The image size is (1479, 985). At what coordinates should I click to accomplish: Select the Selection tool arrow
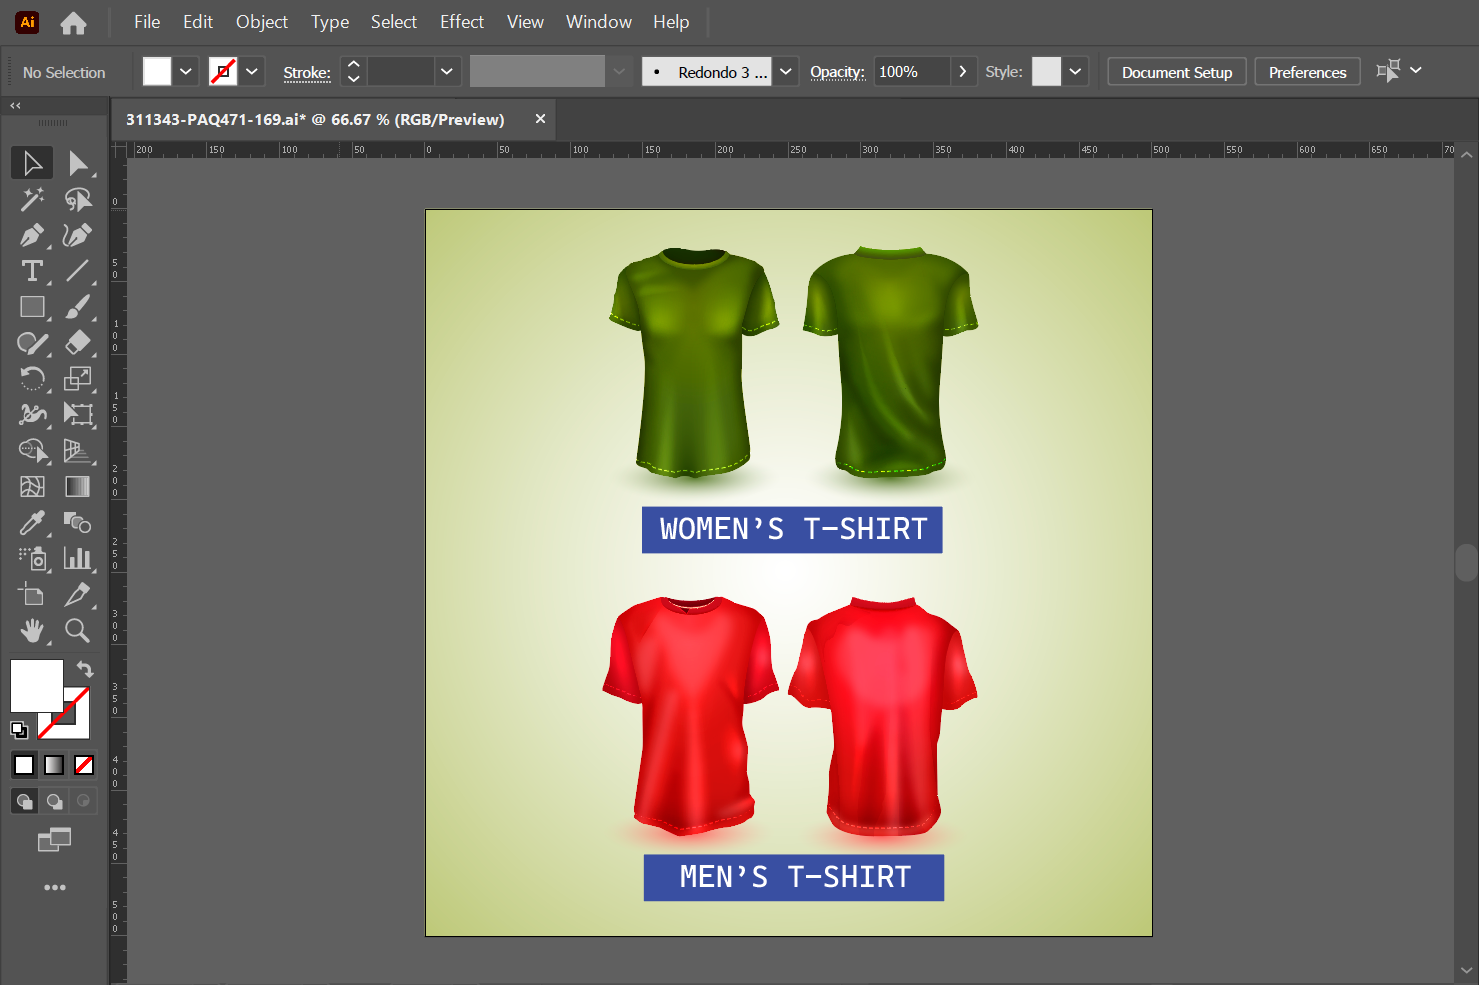click(x=32, y=163)
